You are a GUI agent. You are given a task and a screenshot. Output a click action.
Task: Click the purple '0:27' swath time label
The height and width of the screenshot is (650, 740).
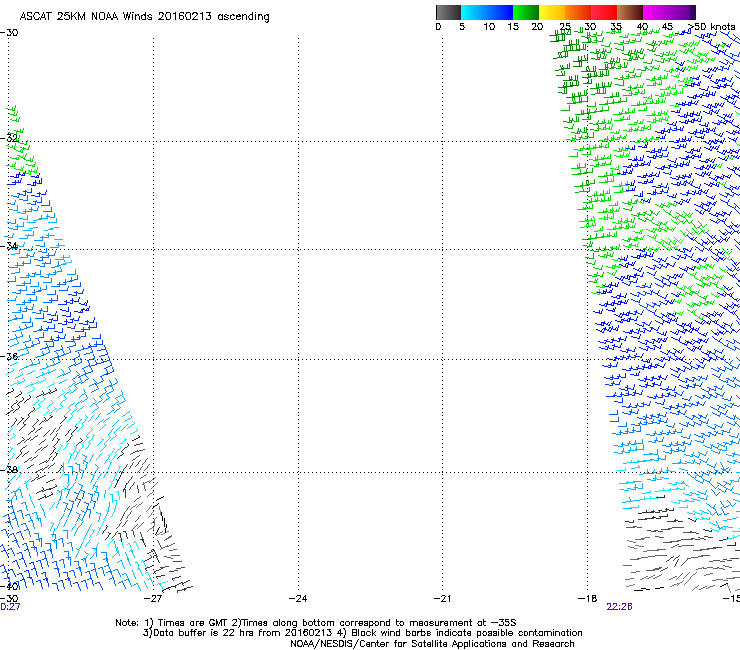click(10, 607)
